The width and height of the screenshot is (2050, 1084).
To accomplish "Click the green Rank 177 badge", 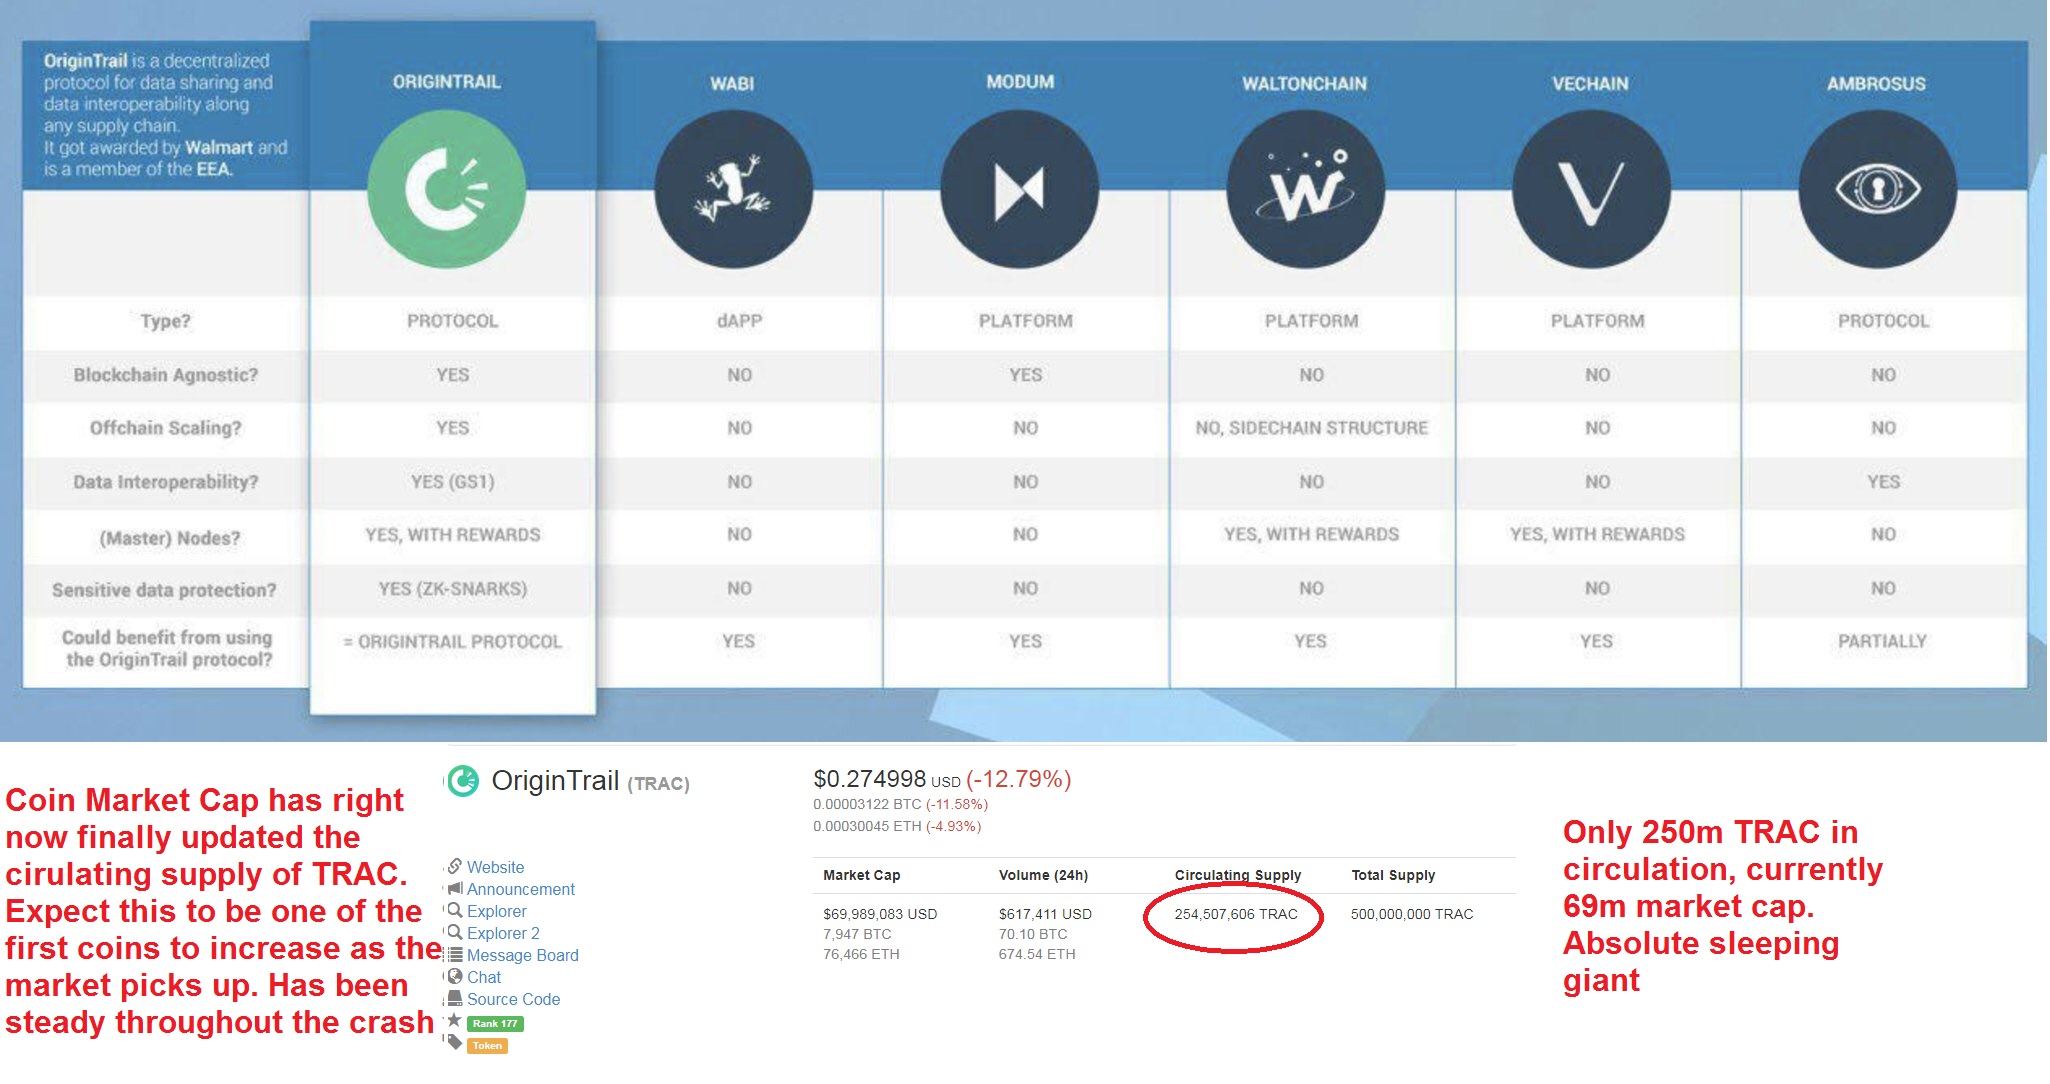I will pos(495,1024).
